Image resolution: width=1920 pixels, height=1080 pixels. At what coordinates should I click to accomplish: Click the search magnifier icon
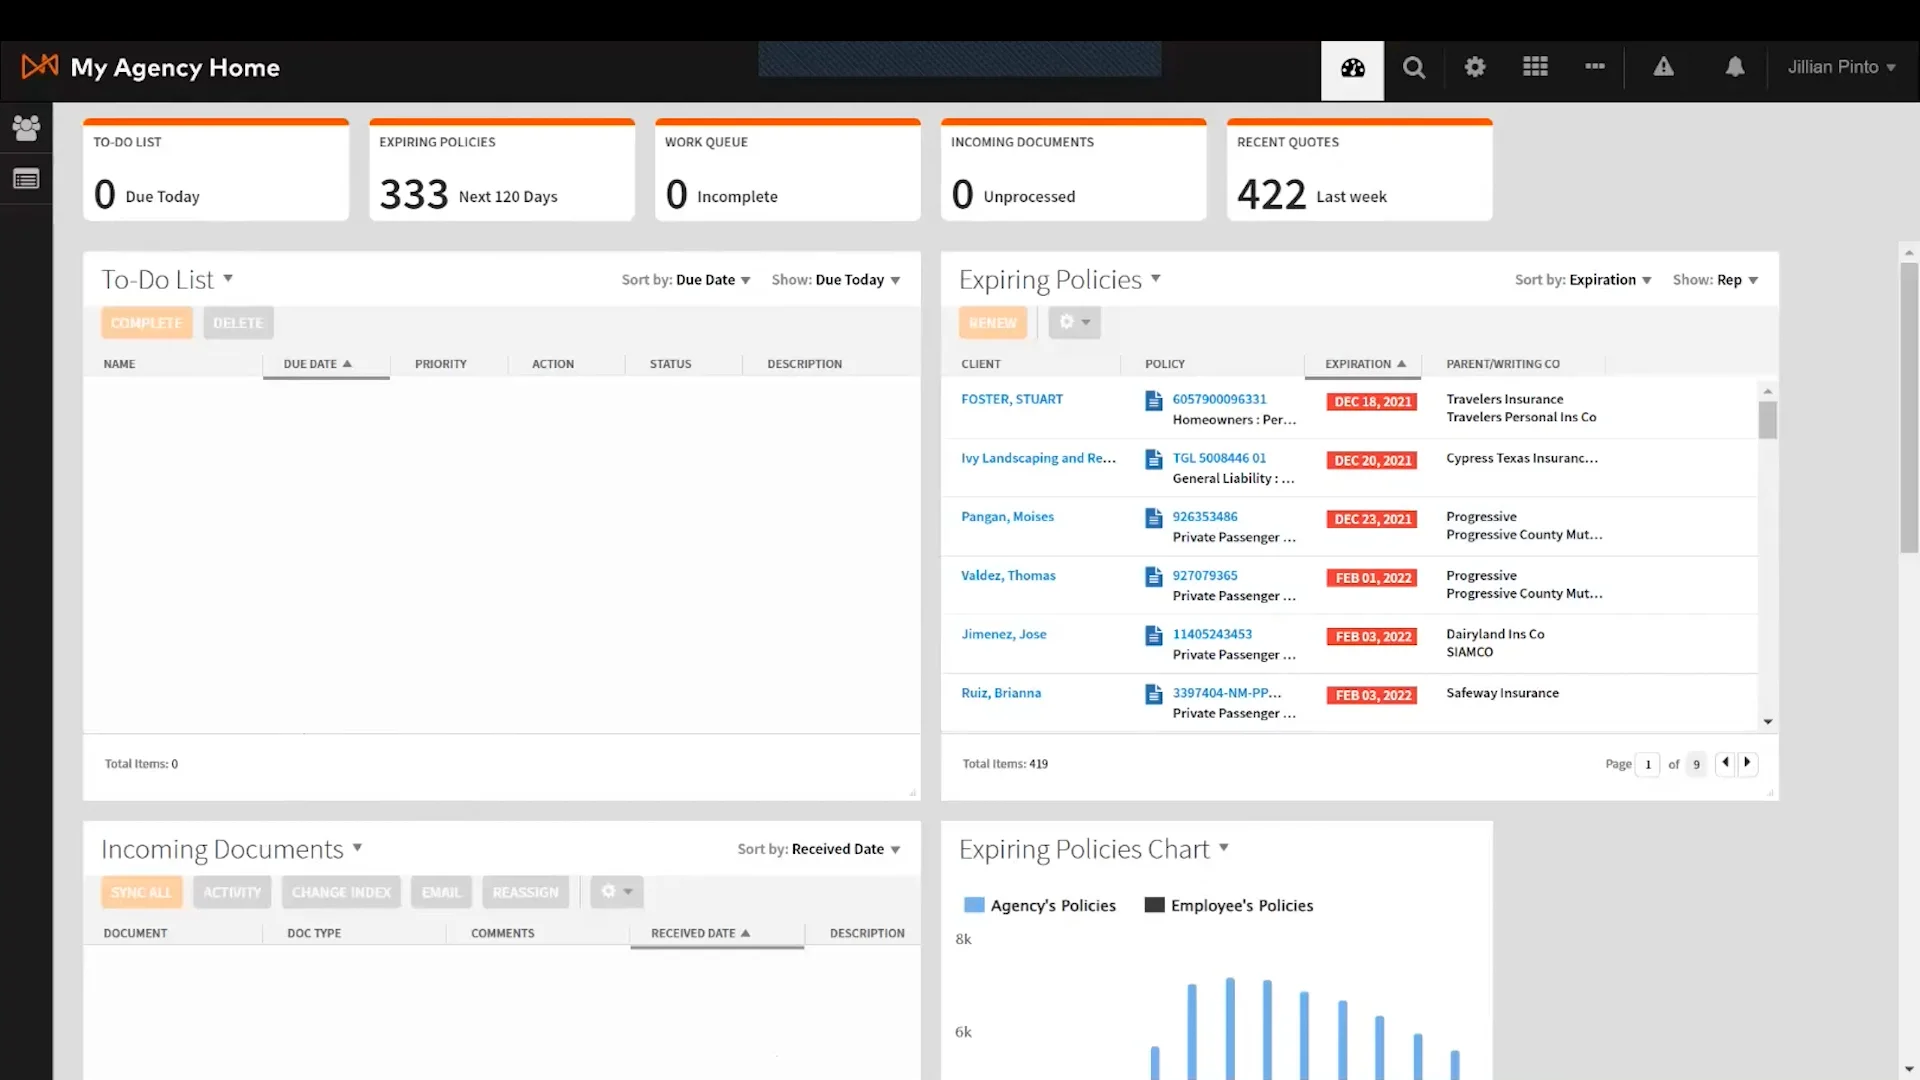point(1413,68)
